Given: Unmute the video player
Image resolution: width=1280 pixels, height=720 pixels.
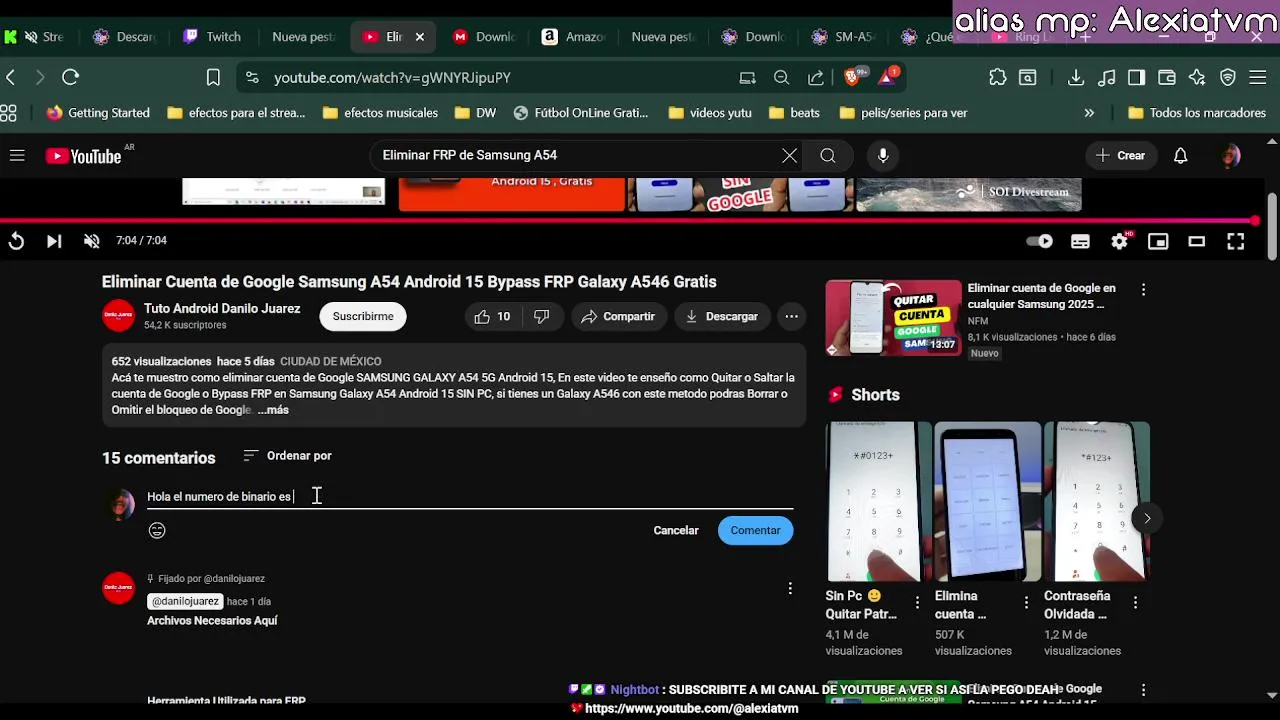Looking at the screenshot, I should (91, 241).
